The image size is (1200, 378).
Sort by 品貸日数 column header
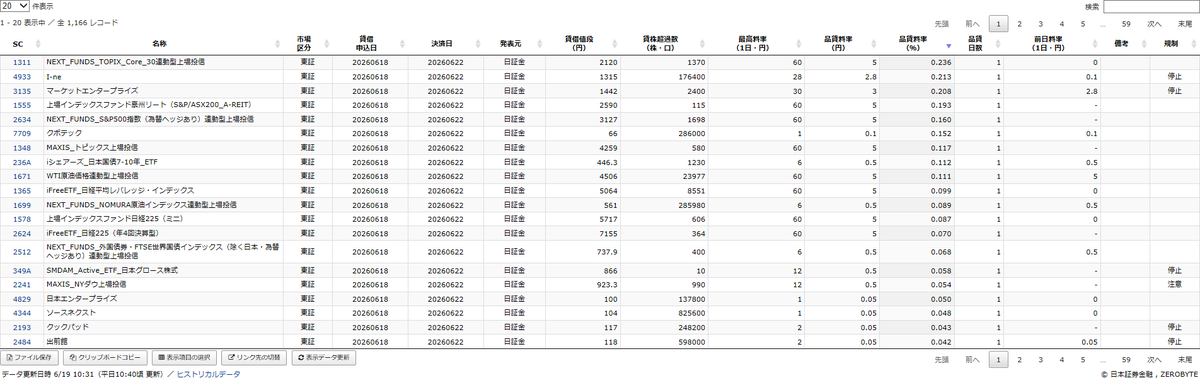click(x=977, y=44)
